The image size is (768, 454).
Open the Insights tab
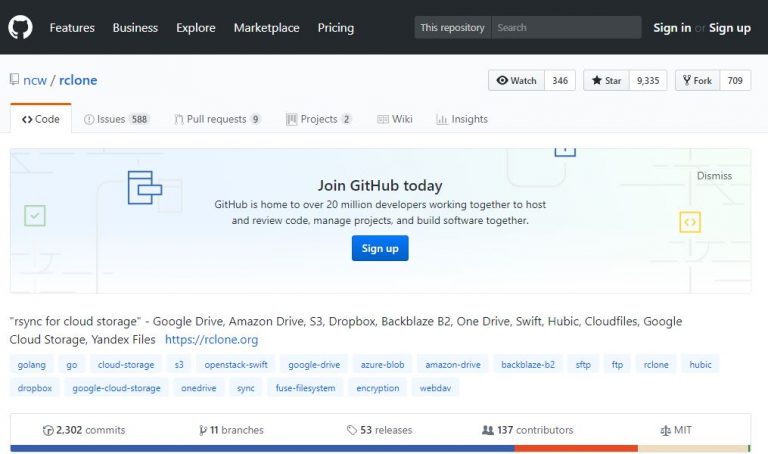tap(462, 119)
